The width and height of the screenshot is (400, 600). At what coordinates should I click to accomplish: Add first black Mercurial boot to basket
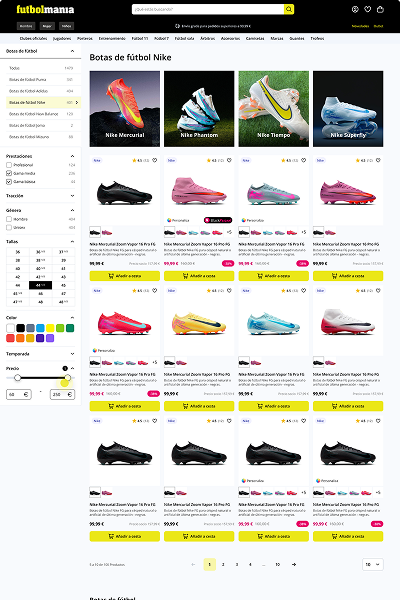click(x=124, y=276)
